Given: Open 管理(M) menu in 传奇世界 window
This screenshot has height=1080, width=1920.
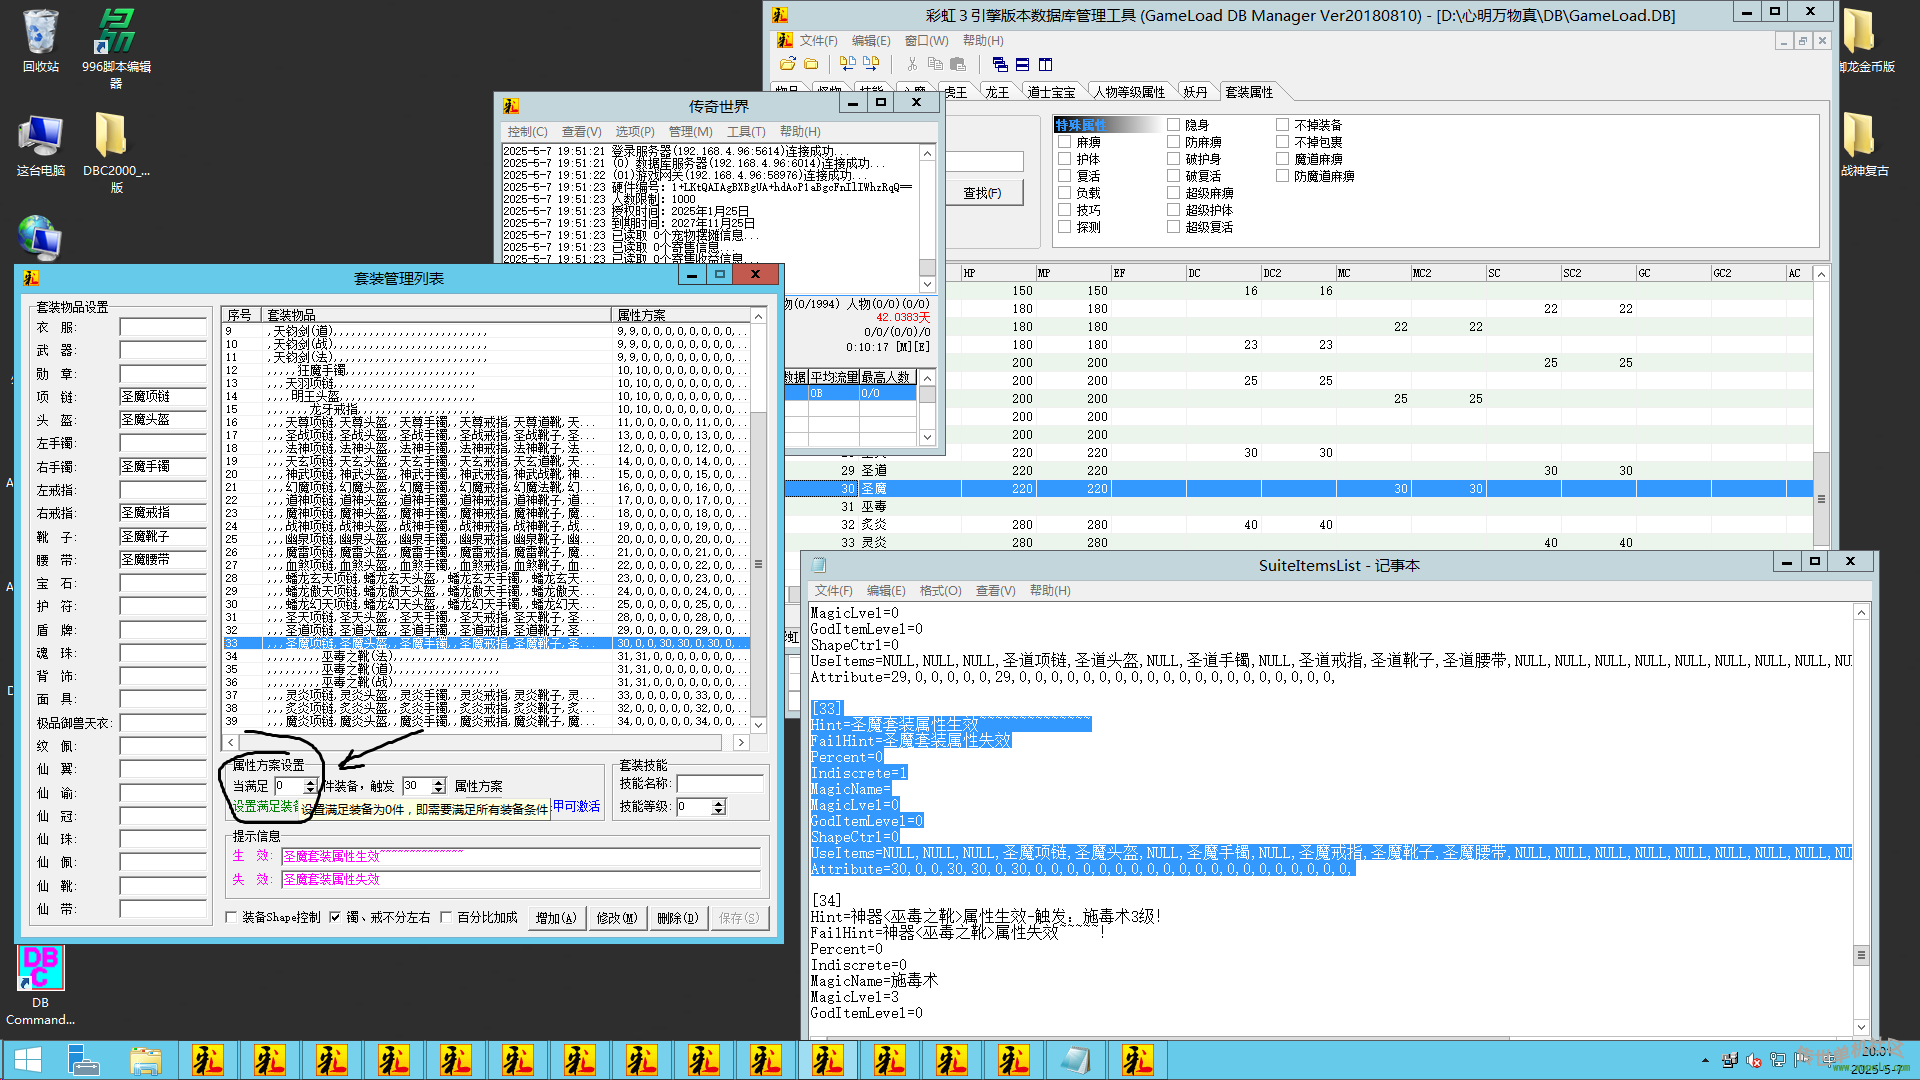Looking at the screenshot, I should (691, 132).
